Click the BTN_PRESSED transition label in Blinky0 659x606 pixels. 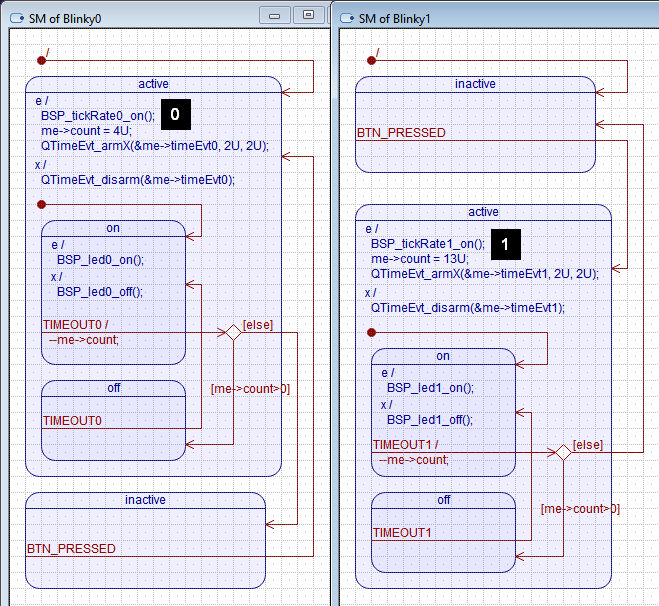[71, 548]
